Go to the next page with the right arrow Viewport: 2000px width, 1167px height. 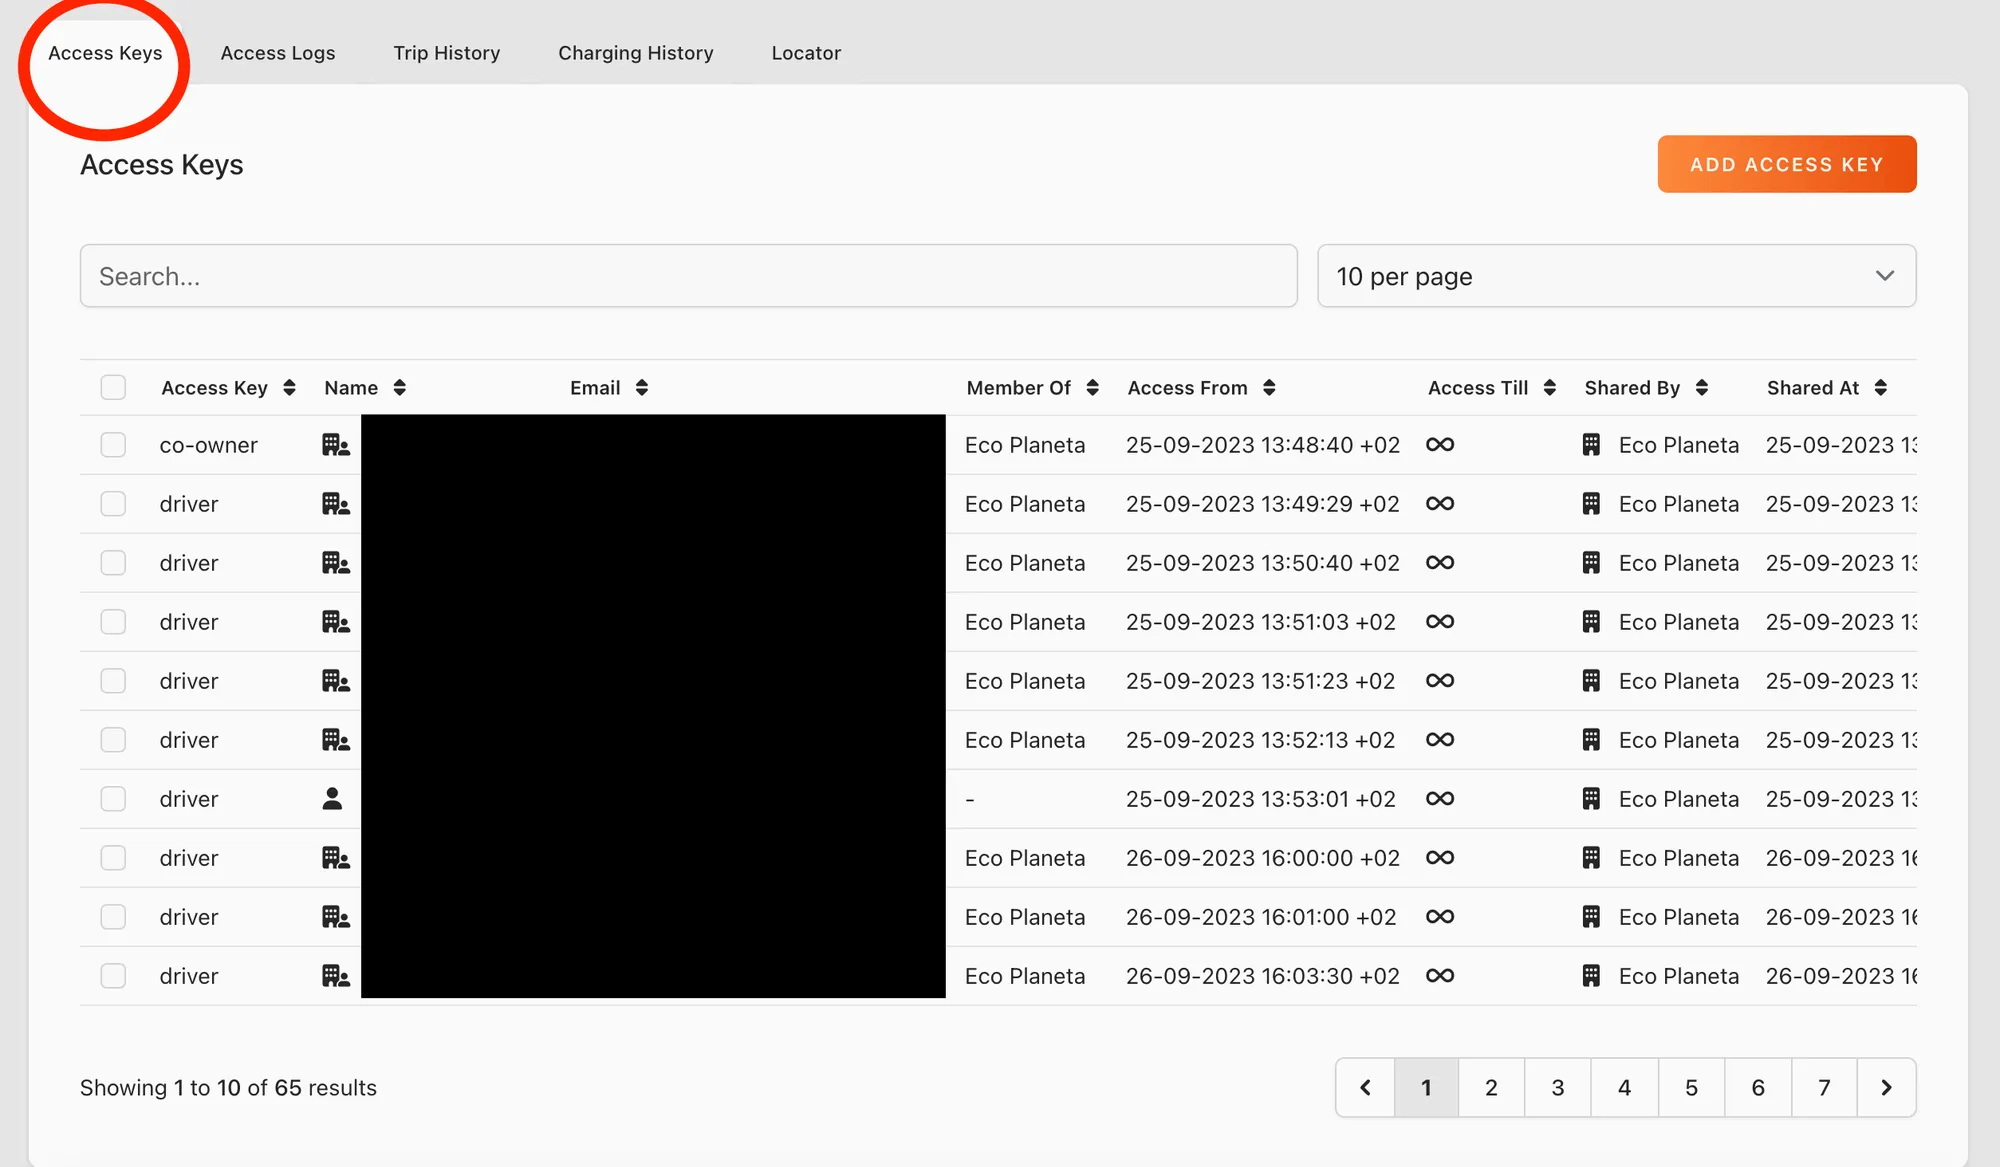(x=1886, y=1087)
